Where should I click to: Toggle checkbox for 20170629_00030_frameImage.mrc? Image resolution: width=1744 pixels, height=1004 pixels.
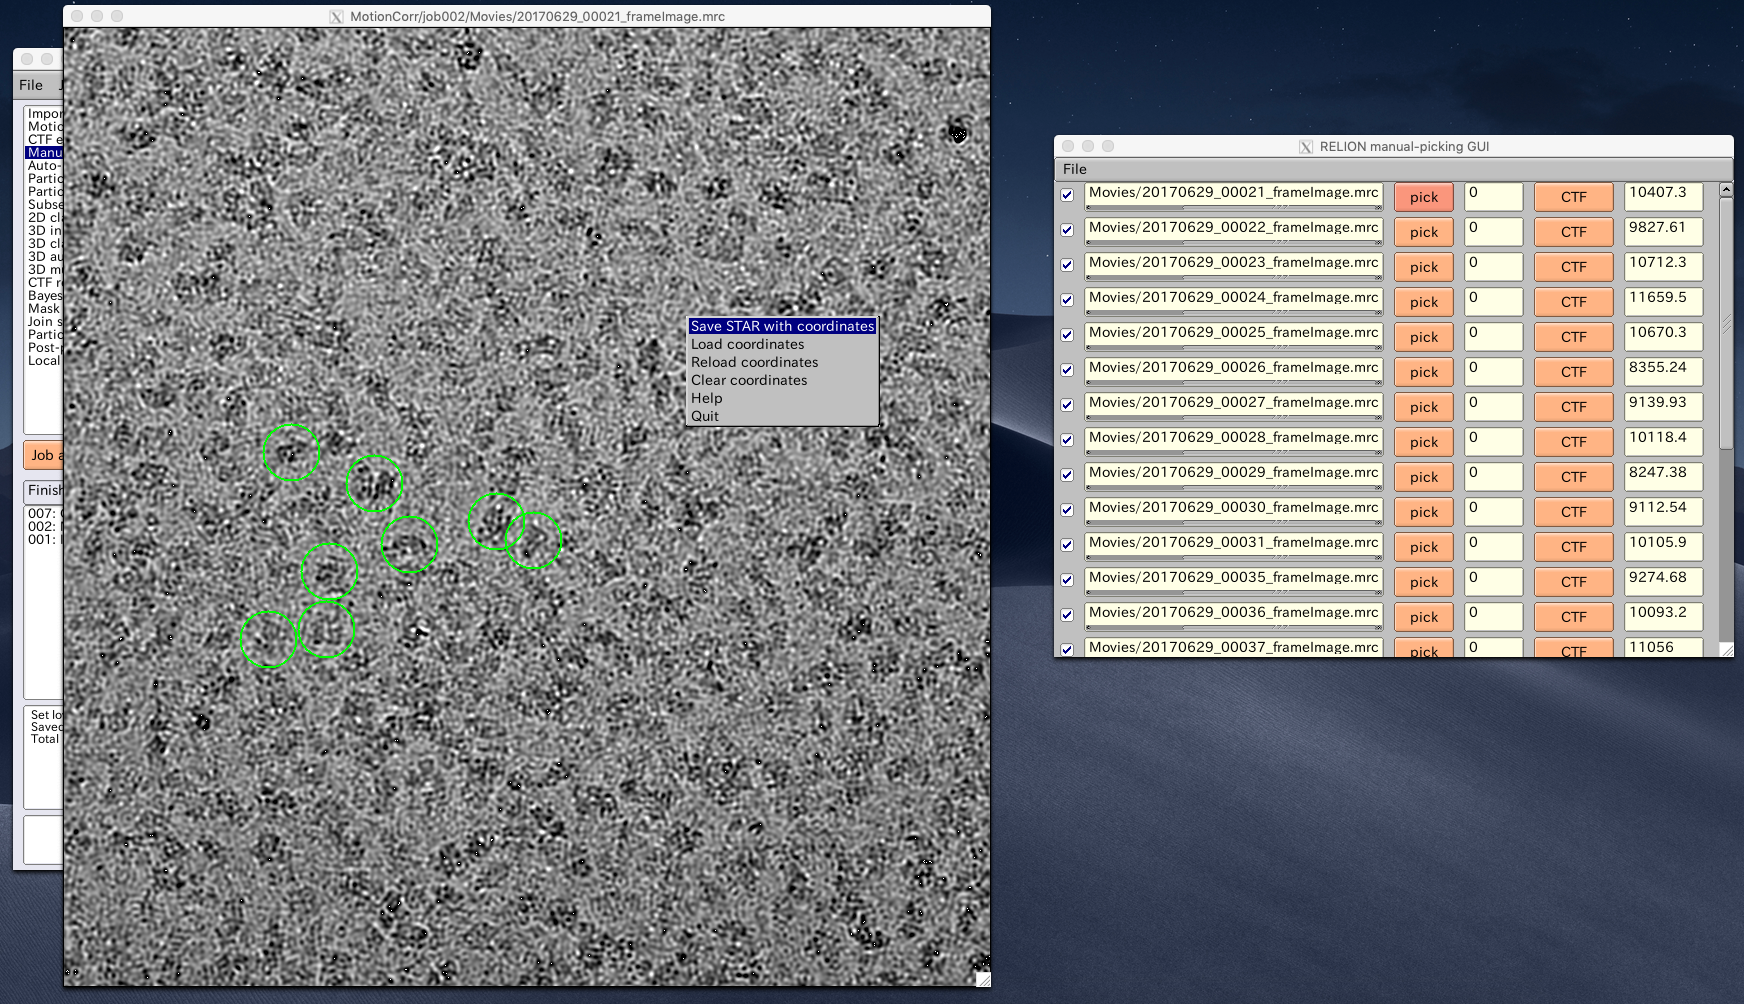[1067, 510]
